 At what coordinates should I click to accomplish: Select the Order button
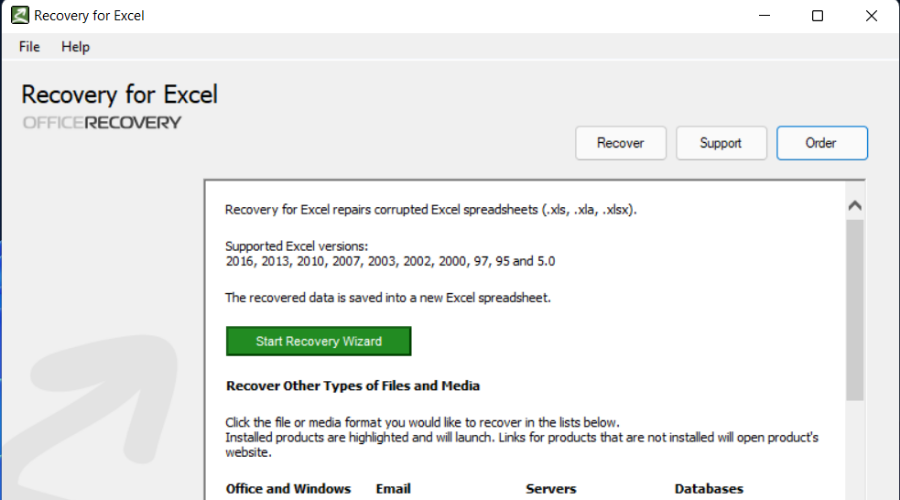[x=821, y=143]
